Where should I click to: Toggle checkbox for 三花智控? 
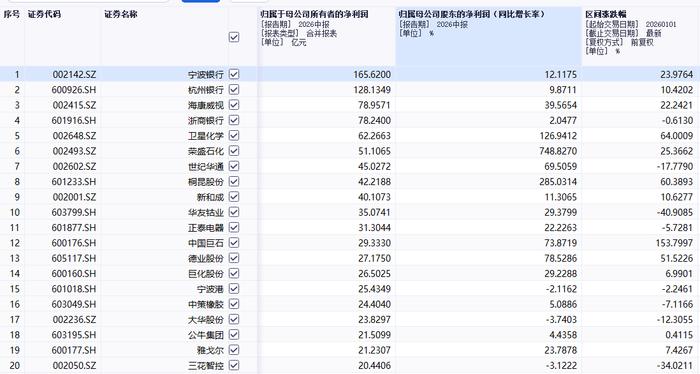(x=234, y=365)
